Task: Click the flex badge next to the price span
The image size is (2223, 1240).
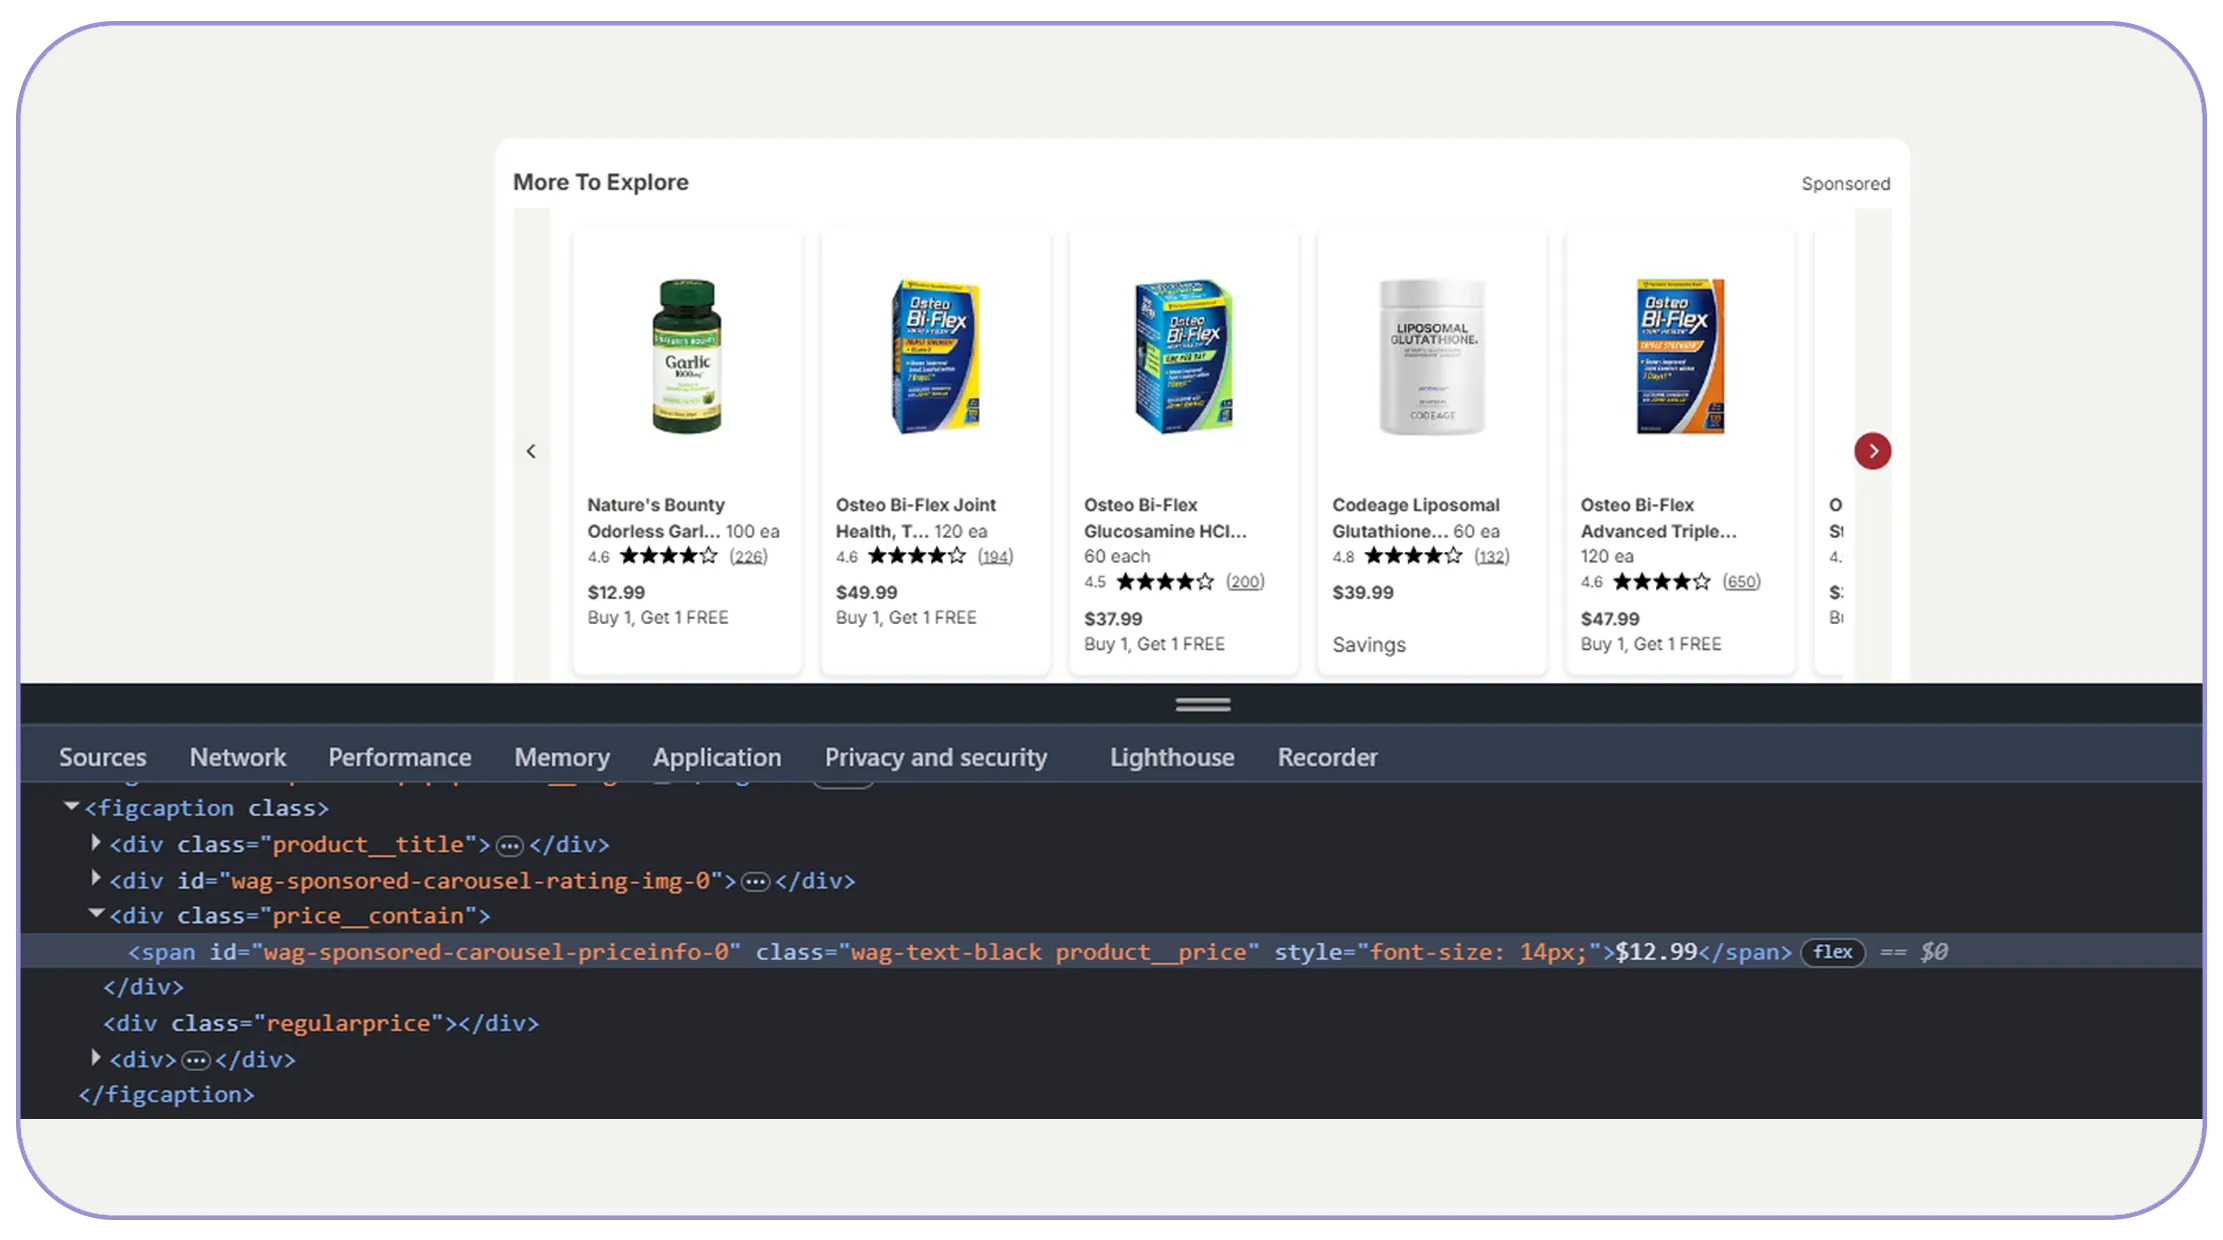Action: tap(1831, 952)
